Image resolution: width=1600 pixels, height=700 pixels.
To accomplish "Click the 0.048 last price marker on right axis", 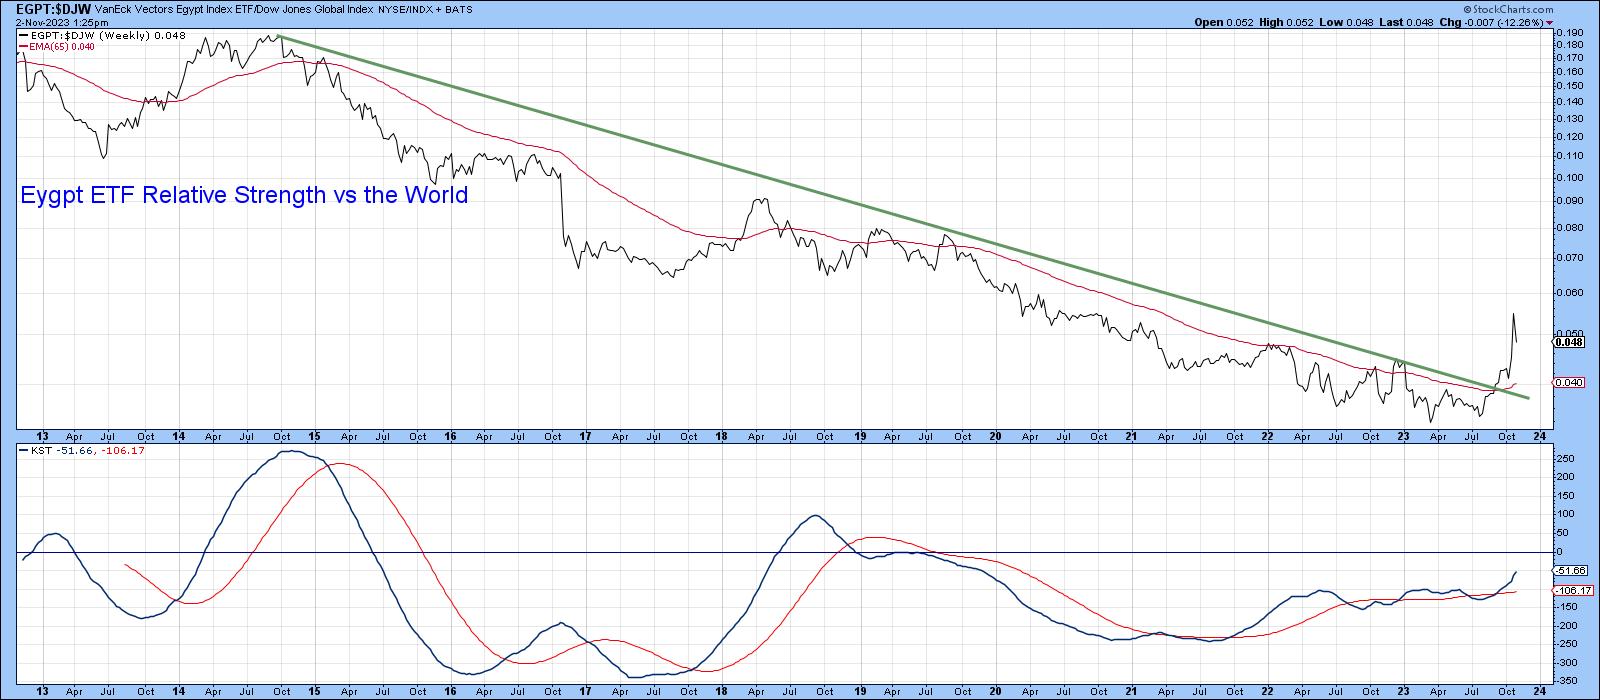I will pos(1566,341).
